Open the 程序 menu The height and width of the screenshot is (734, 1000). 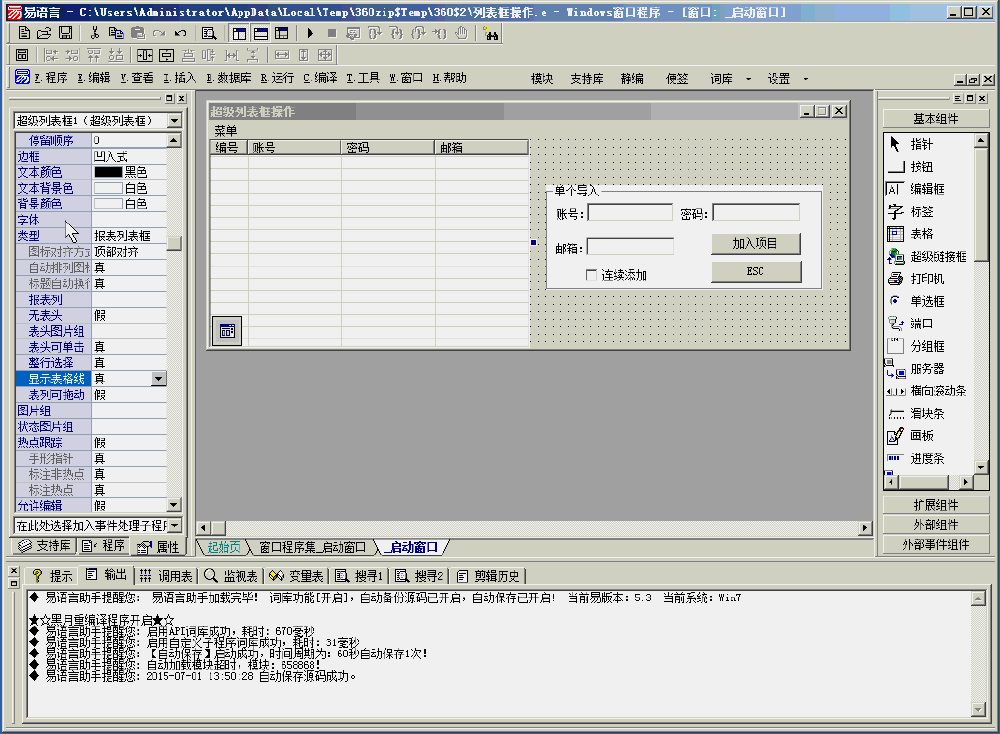point(50,78)
